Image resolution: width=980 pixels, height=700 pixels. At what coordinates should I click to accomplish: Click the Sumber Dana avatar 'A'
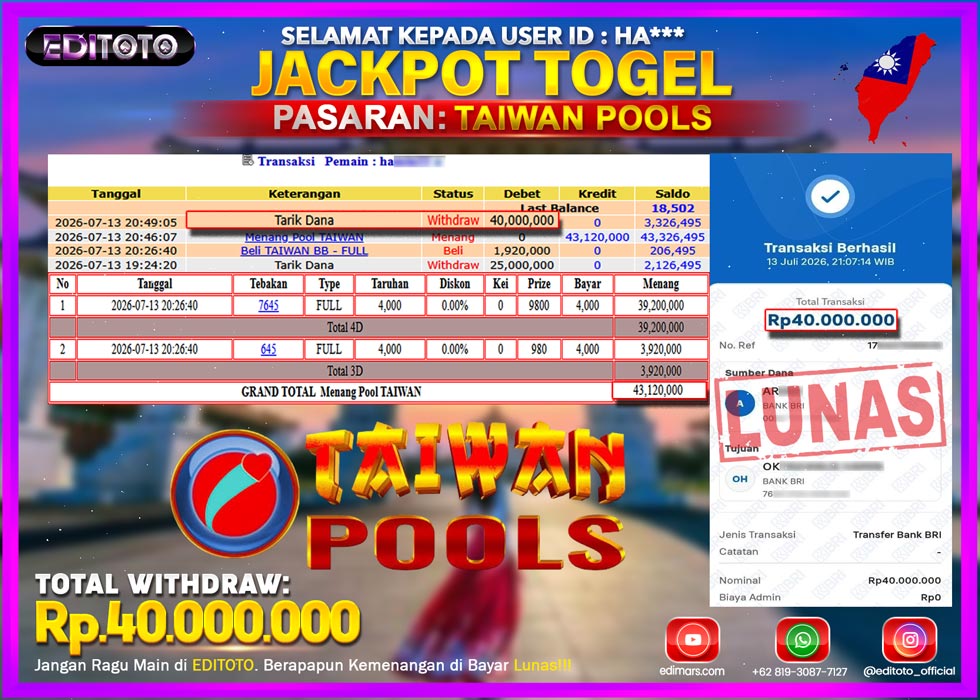(x=740, y=404)
